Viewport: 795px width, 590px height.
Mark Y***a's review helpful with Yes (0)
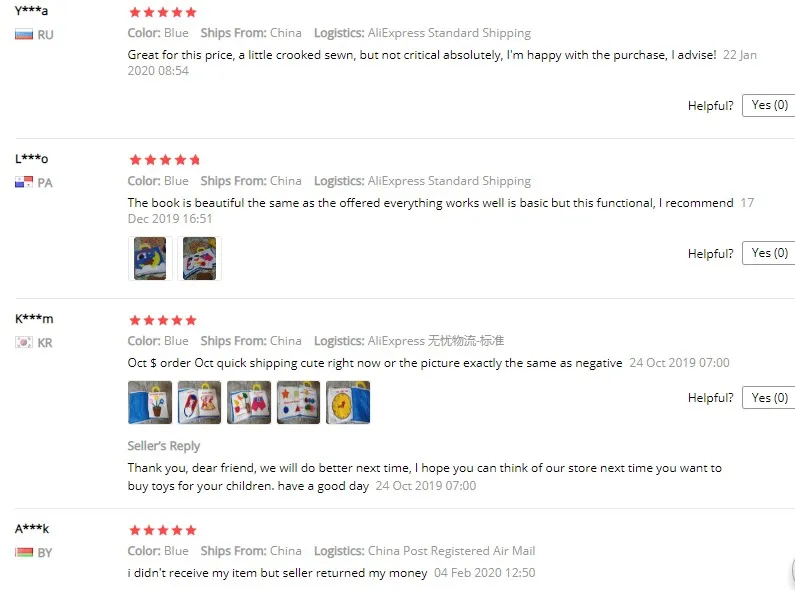(769, 105)
